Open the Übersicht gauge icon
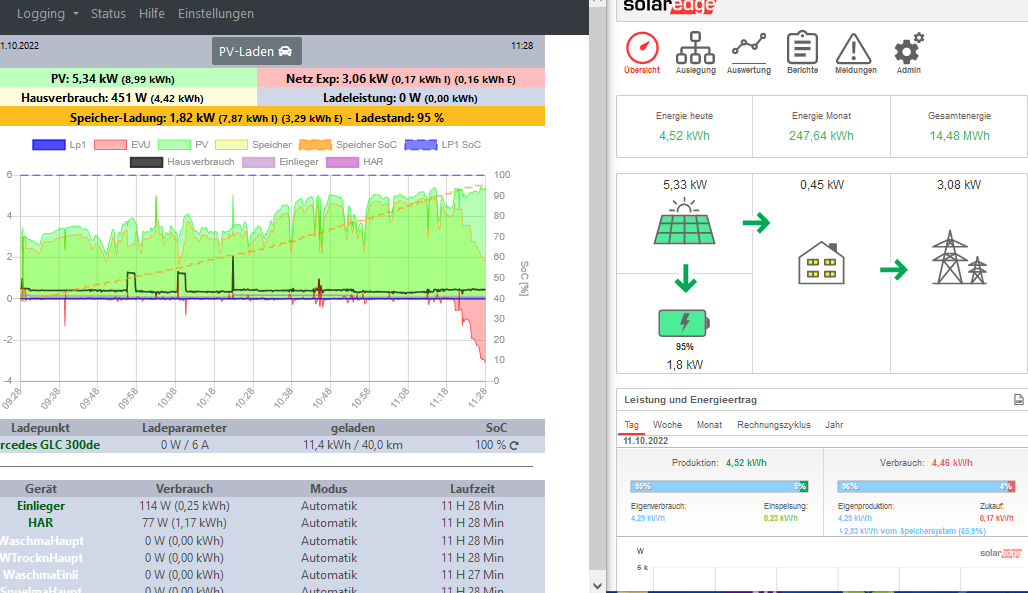This screenshot has width=1028, height=593. click(641, 48)
